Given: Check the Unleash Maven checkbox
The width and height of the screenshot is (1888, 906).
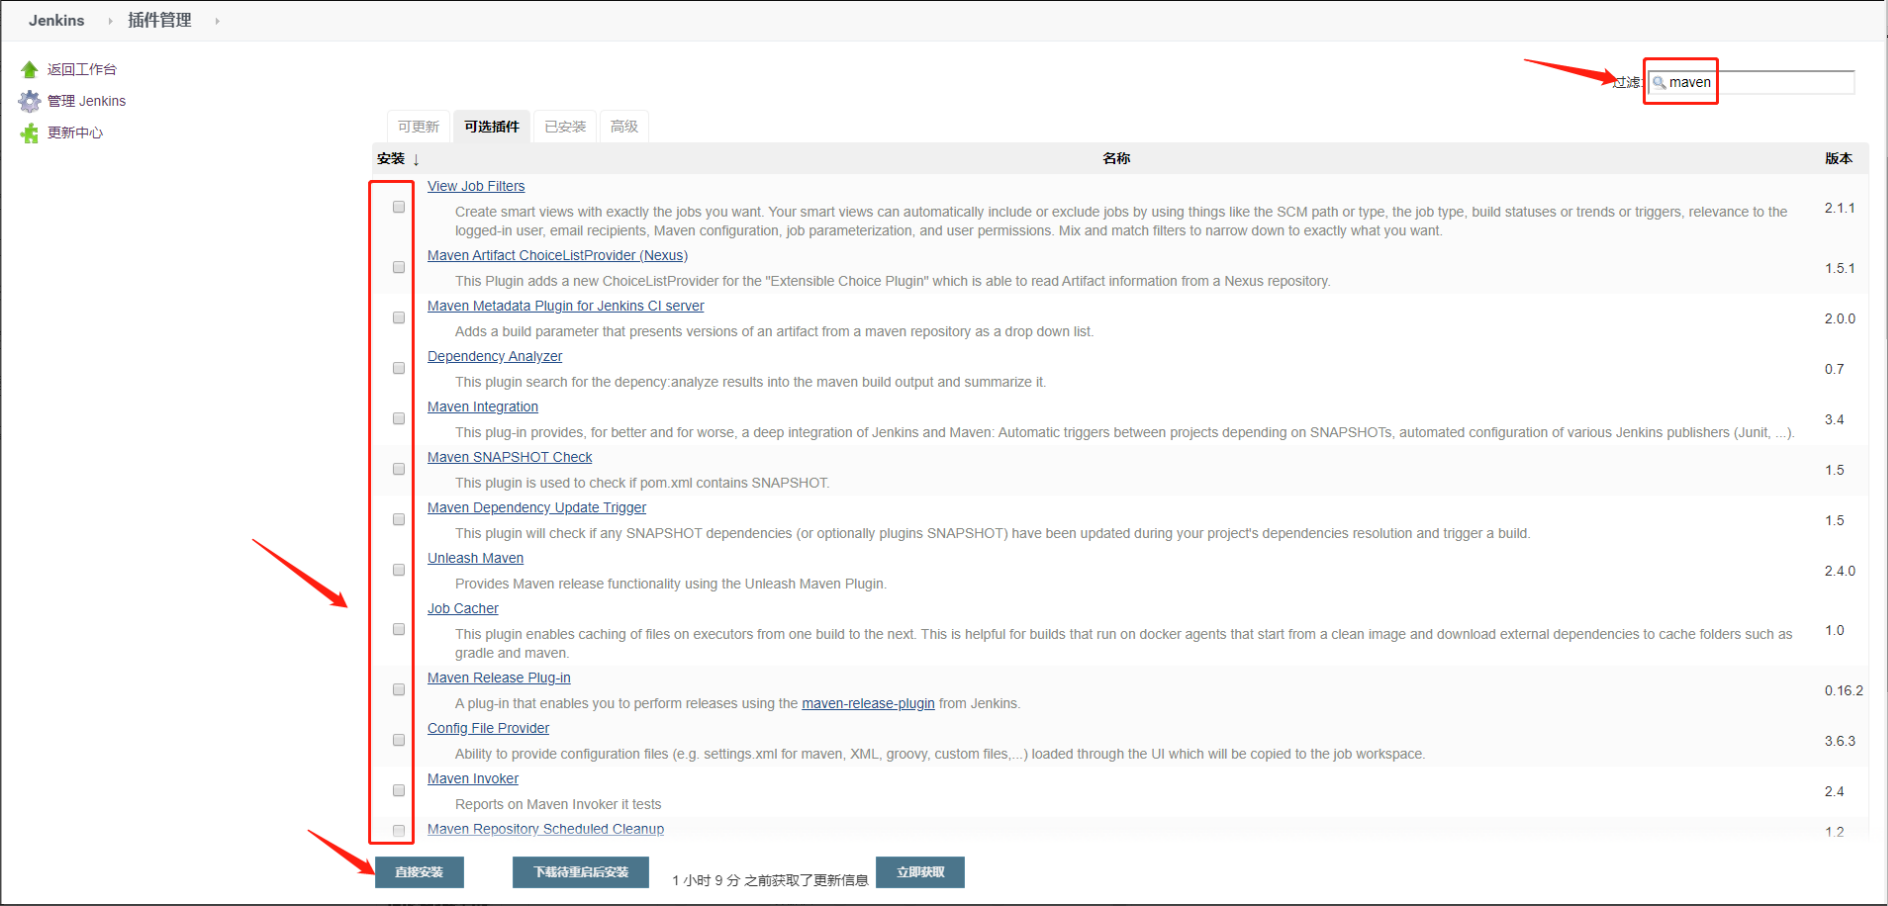Looking at the screenshot, I should coord(399,570).
